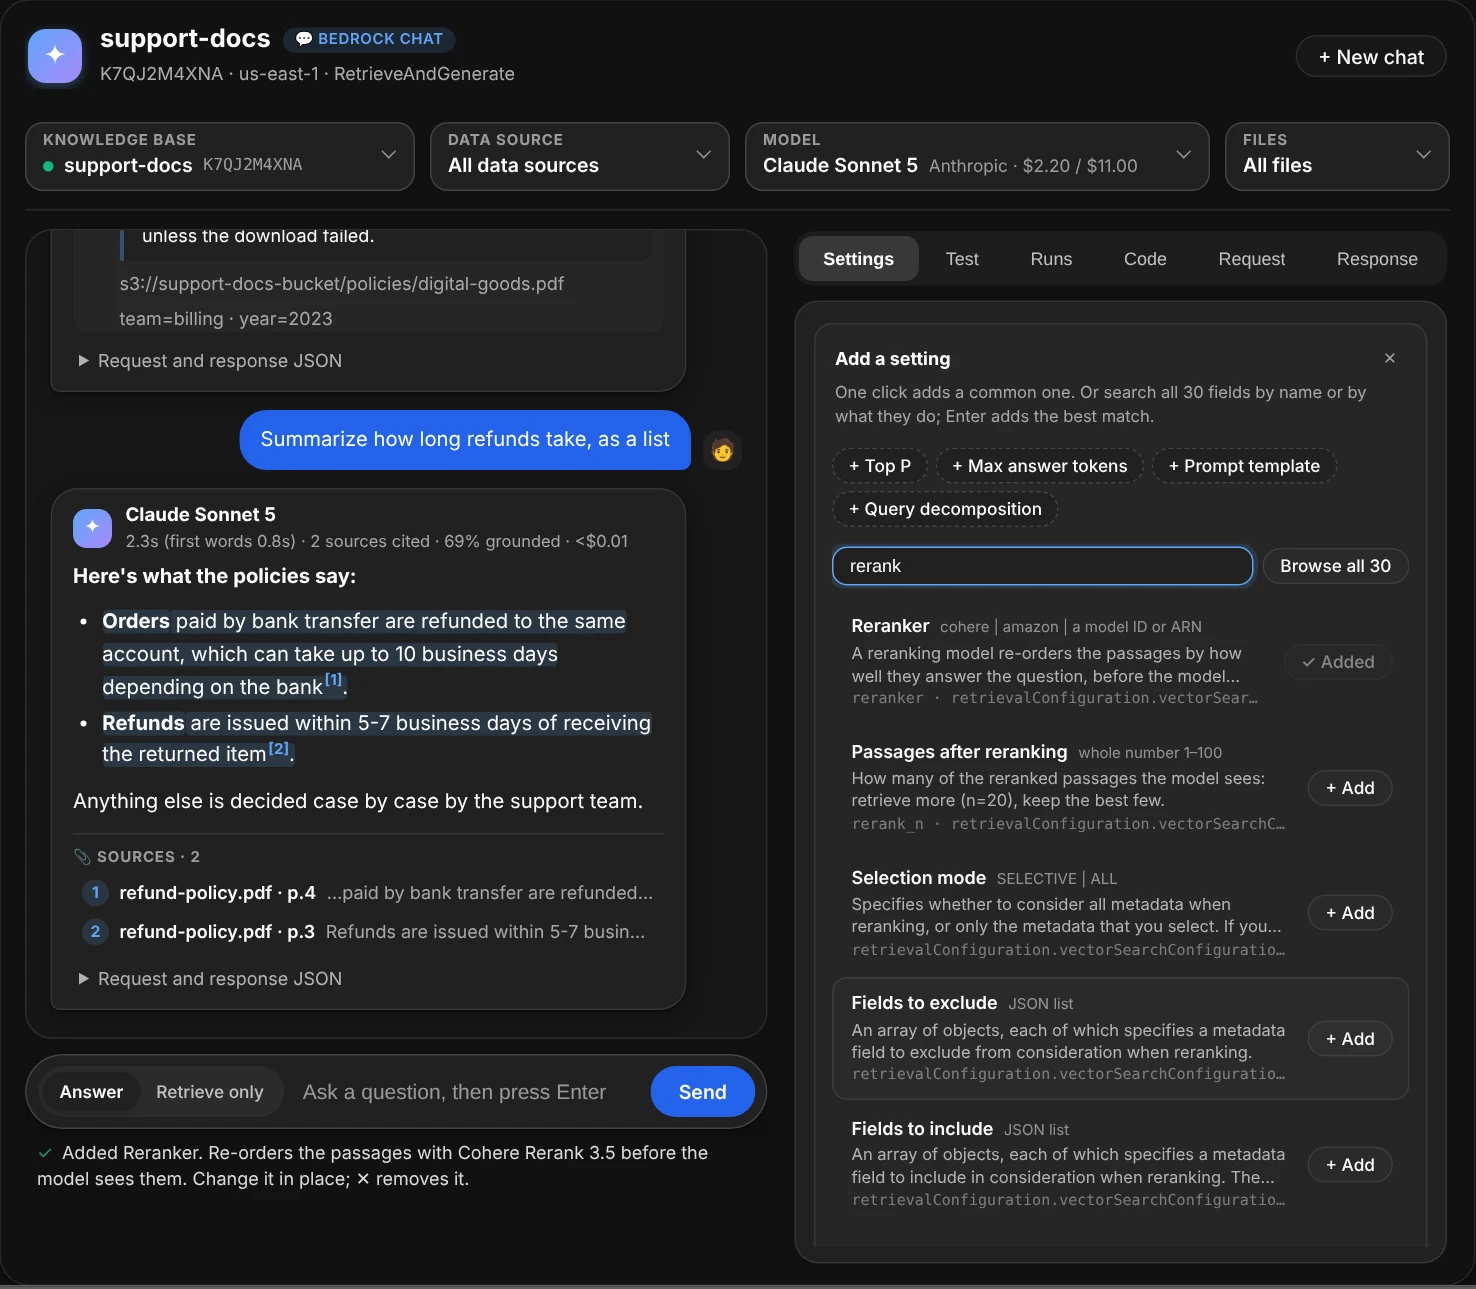Switch to the Settings tab
This screenshot has width=1476, height=1289.
pos(858,259)
